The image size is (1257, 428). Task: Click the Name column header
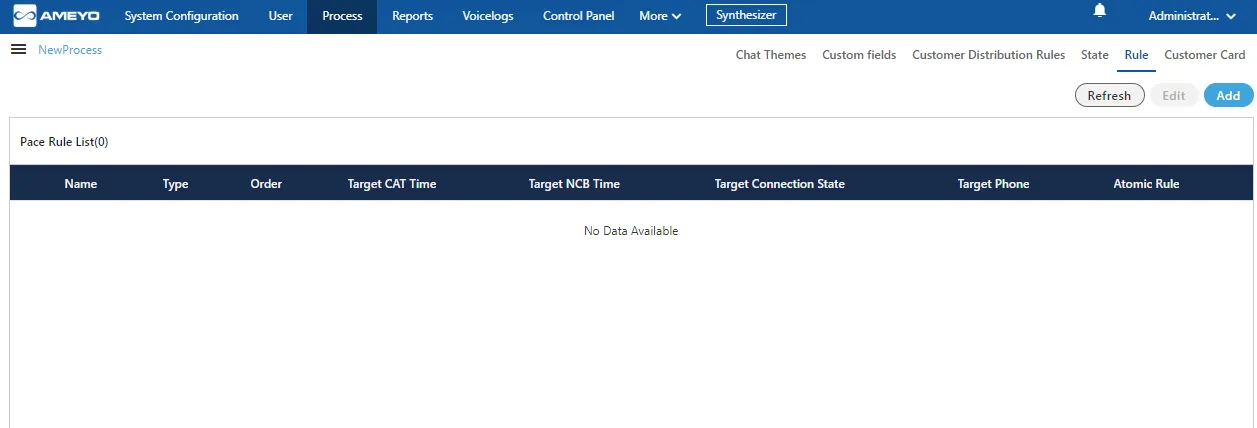click(x=81, y=184)
